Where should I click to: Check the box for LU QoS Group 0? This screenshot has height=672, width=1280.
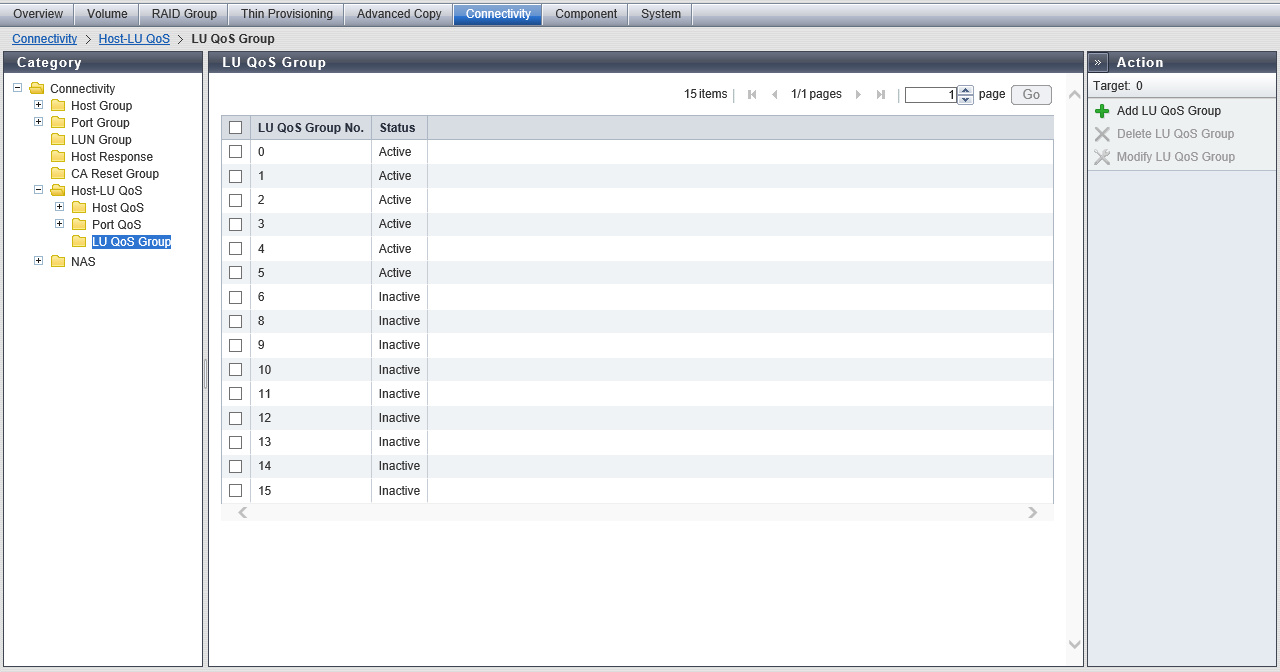(x=236, y=152)
